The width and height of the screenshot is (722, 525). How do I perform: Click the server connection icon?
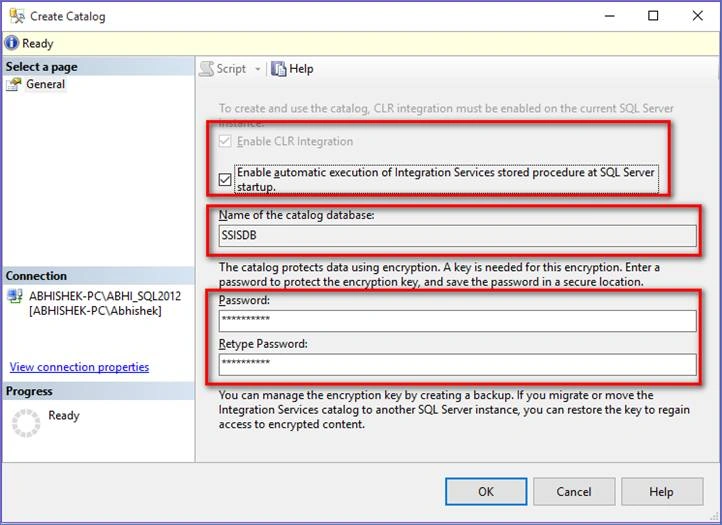pyautogui.click(x=15, y=296)
